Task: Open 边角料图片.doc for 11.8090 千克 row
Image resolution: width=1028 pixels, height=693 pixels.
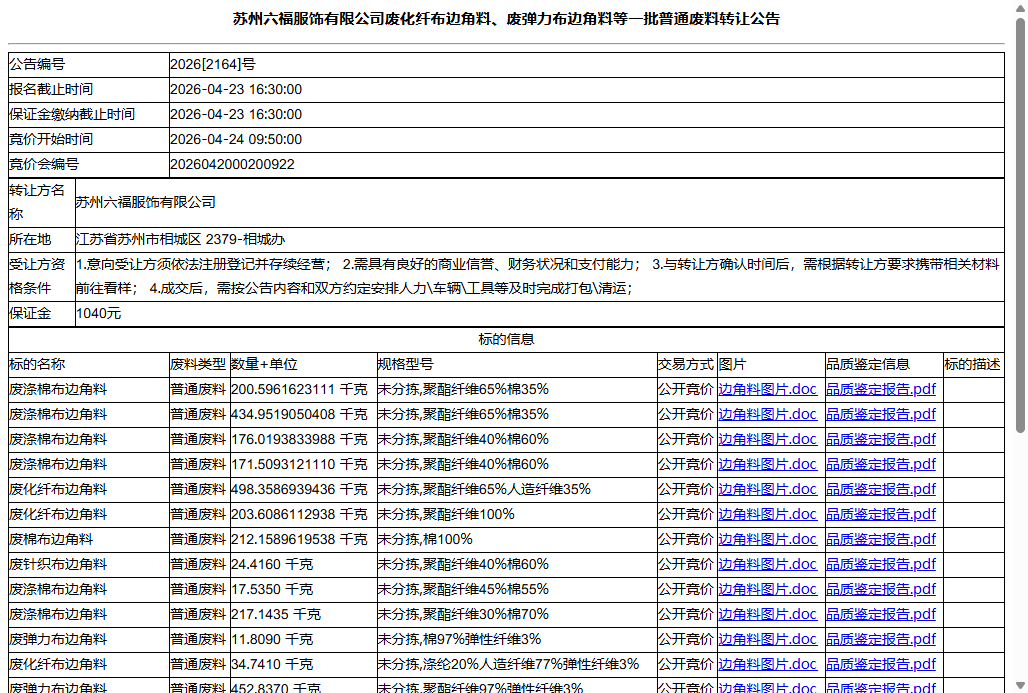Action: click(767, 639)
